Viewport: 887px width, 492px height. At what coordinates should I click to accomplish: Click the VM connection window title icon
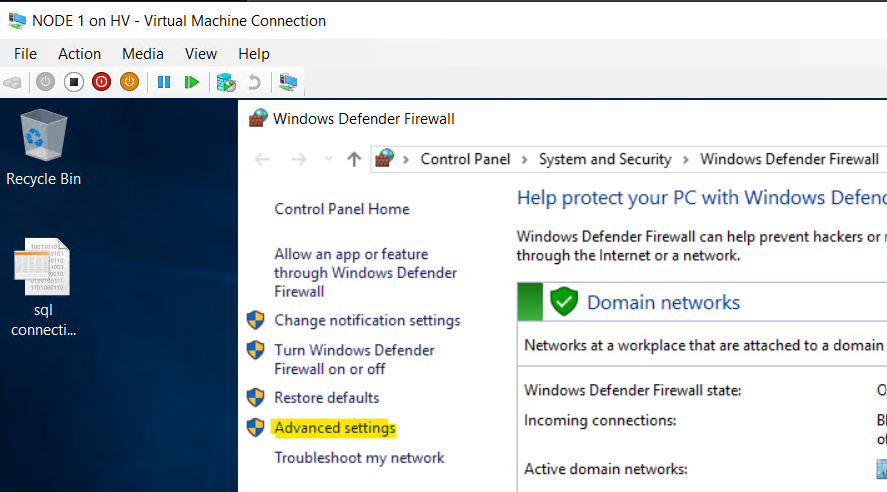pos(17,20)
